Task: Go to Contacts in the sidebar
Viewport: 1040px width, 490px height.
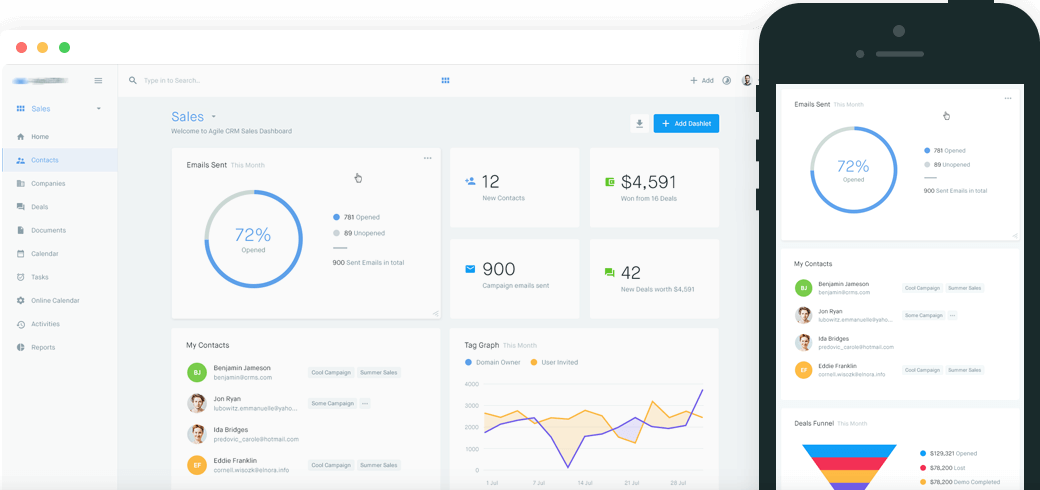Action: tap(44, 160)
